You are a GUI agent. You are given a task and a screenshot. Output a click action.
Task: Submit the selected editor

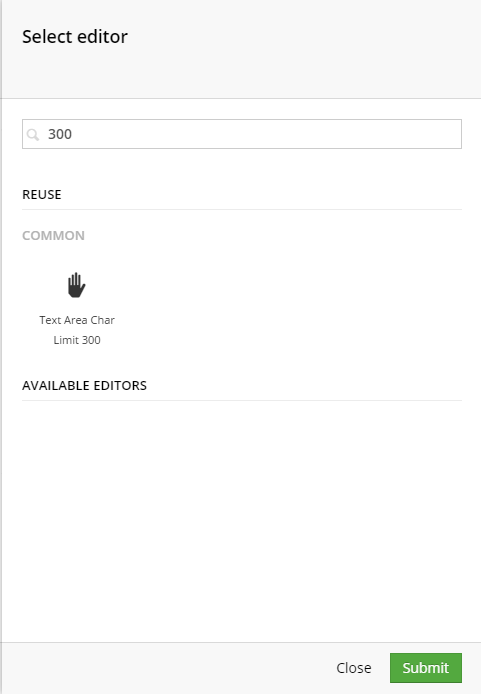tap(426, 668)
